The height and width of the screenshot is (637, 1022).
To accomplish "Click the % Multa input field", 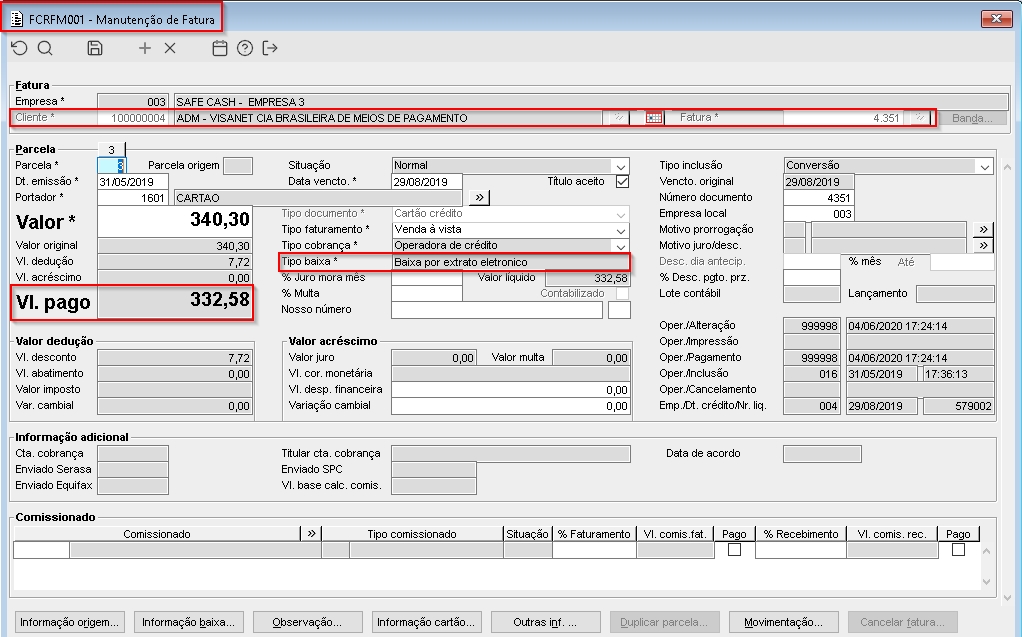I will point(427,293).
